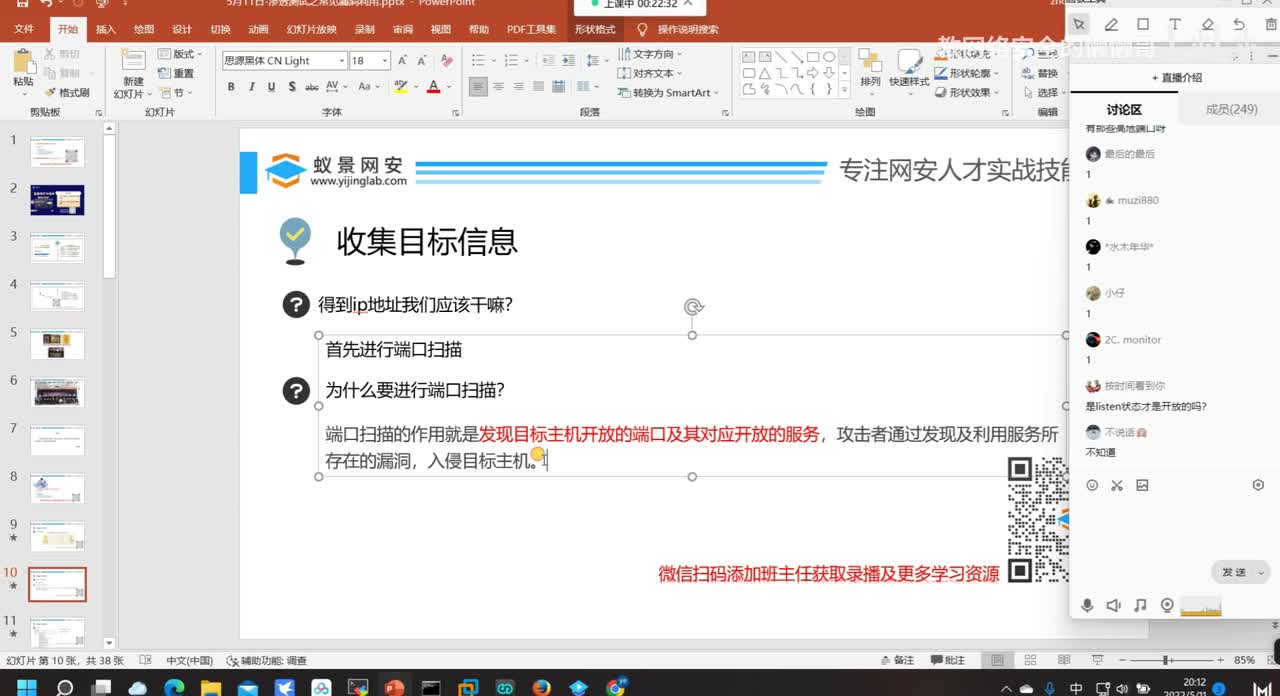
Task: Toggle strikethrough (abc)
Action: click(311, 87)
